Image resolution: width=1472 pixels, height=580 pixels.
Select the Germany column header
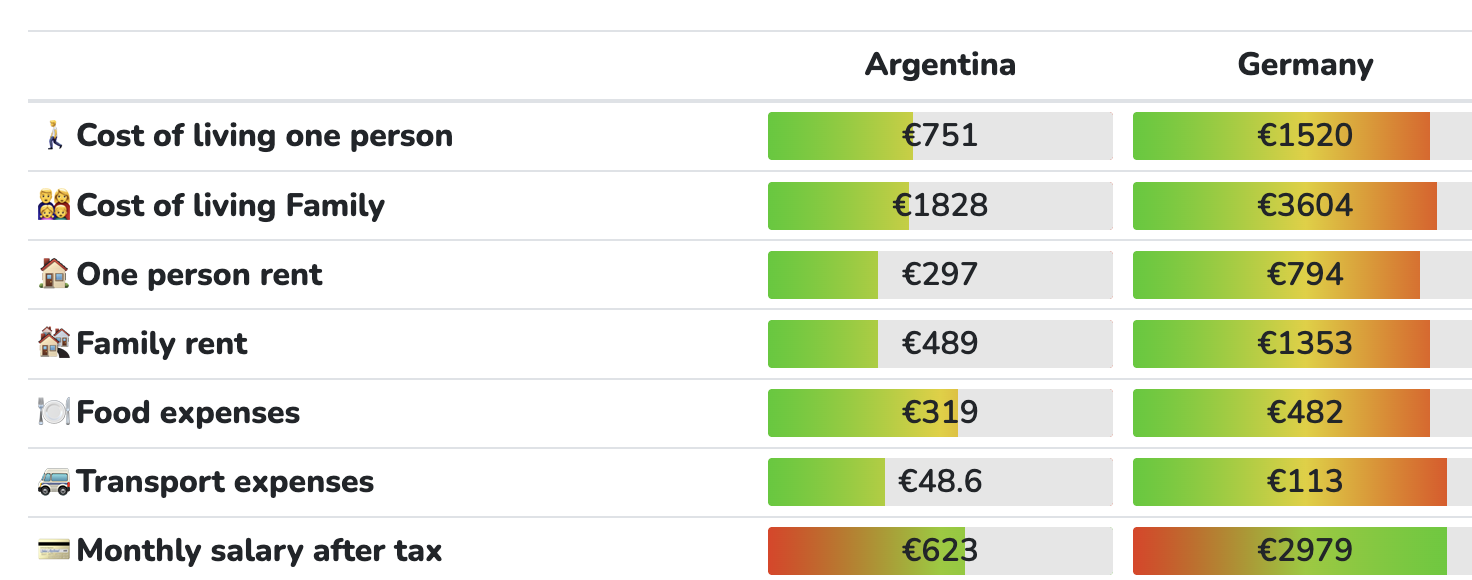coord(1305,65)
